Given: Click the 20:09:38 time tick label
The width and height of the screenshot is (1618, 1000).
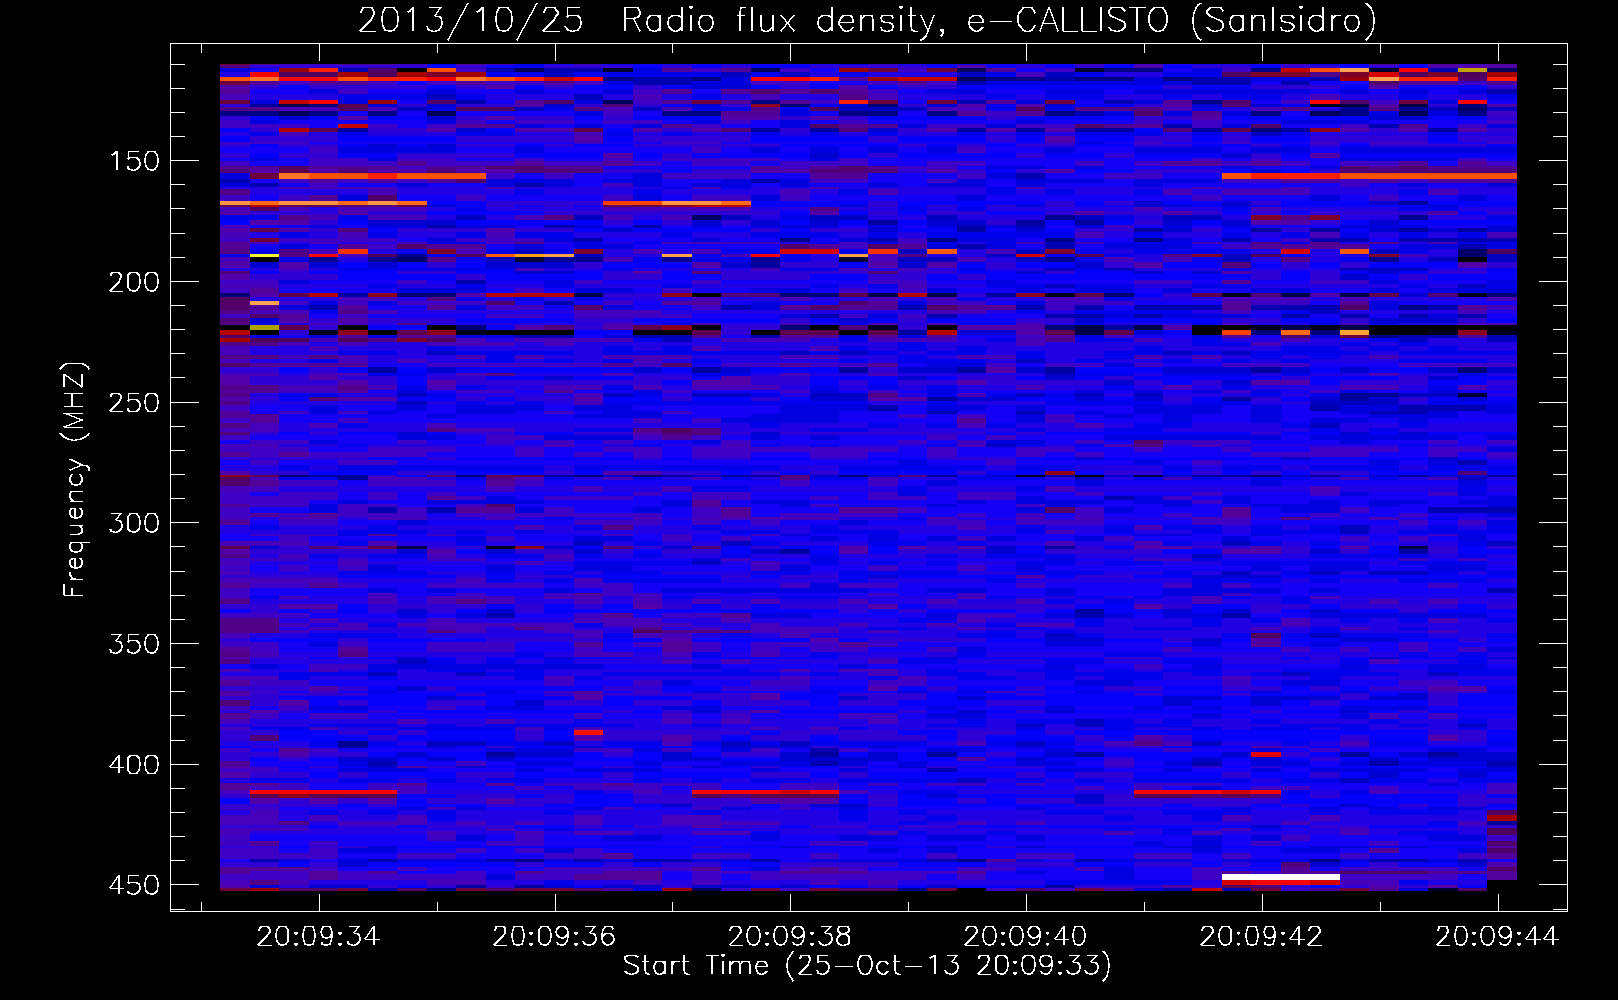Looking at the screenshot, I should pyautogui.click(x=790, y=937).
